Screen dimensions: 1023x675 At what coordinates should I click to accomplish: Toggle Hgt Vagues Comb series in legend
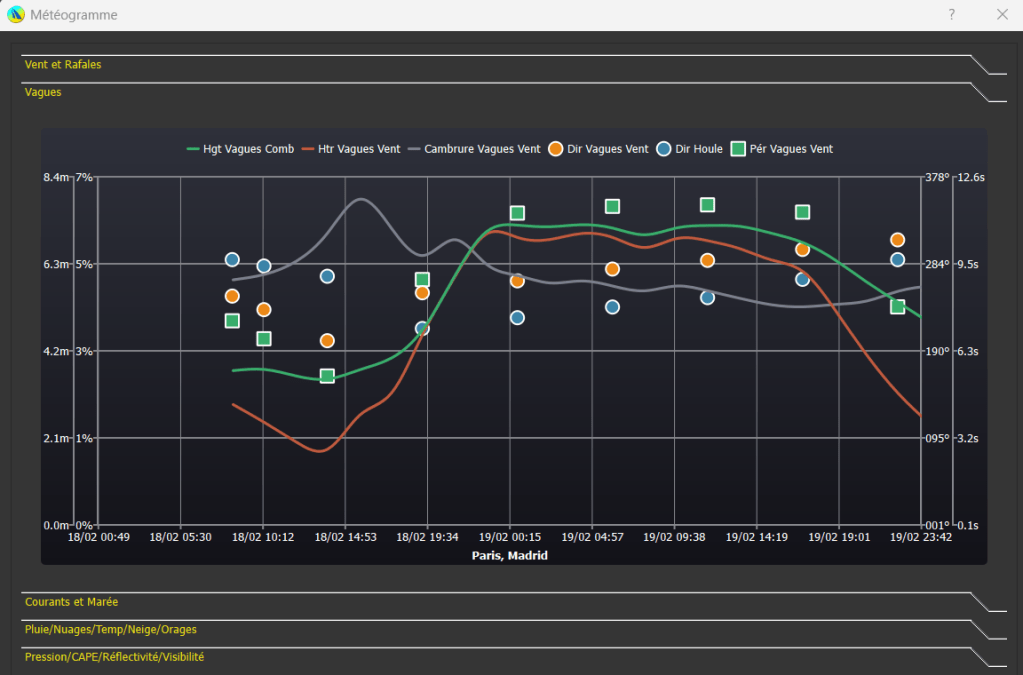click(240, 149)
